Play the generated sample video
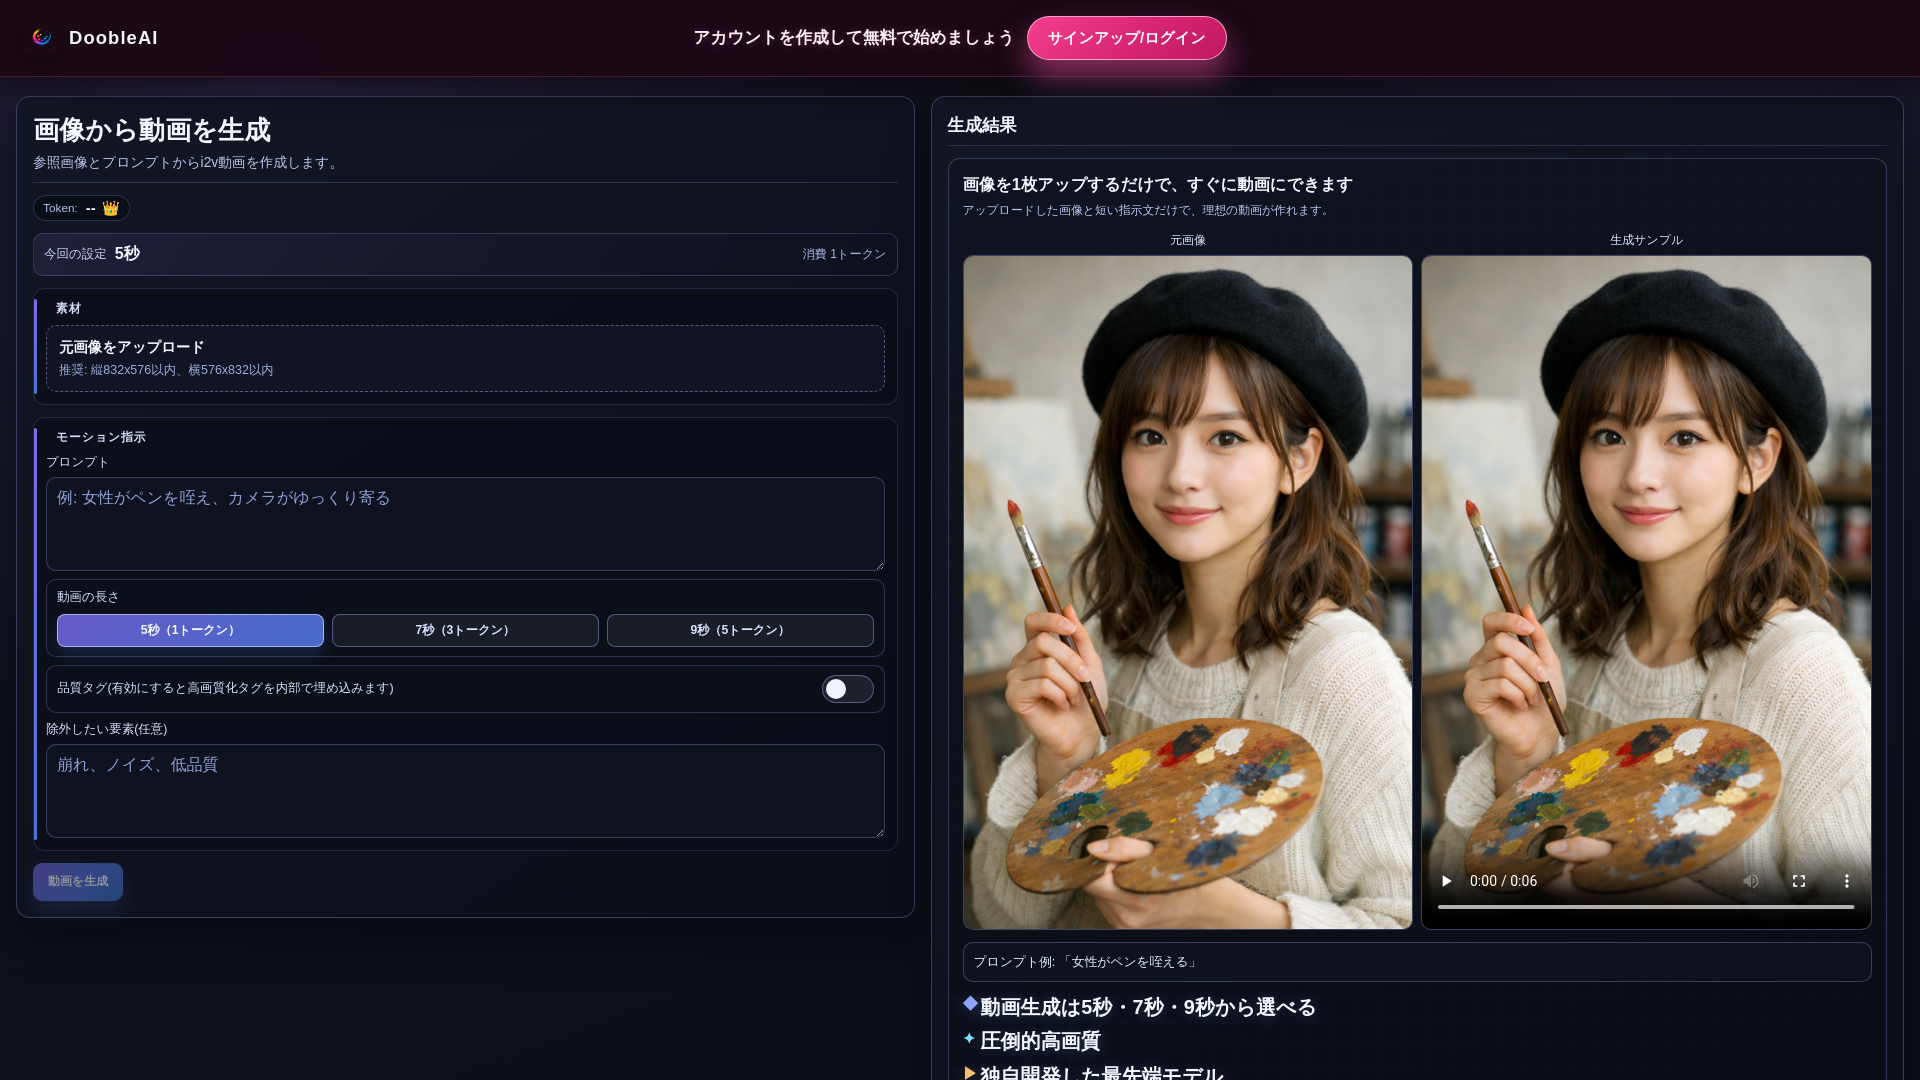This screenshot has height=1080, width=1920. pos(1446,881)
